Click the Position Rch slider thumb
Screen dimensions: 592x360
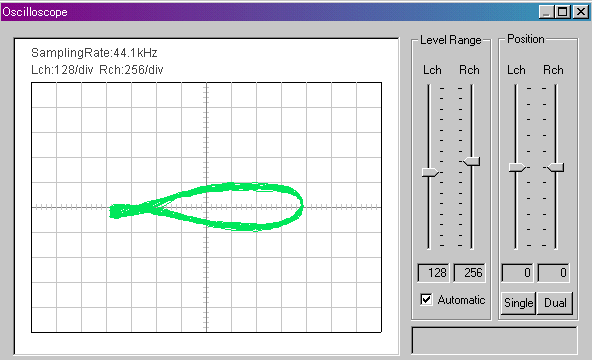pyautogui.click(x=555, y=167)
